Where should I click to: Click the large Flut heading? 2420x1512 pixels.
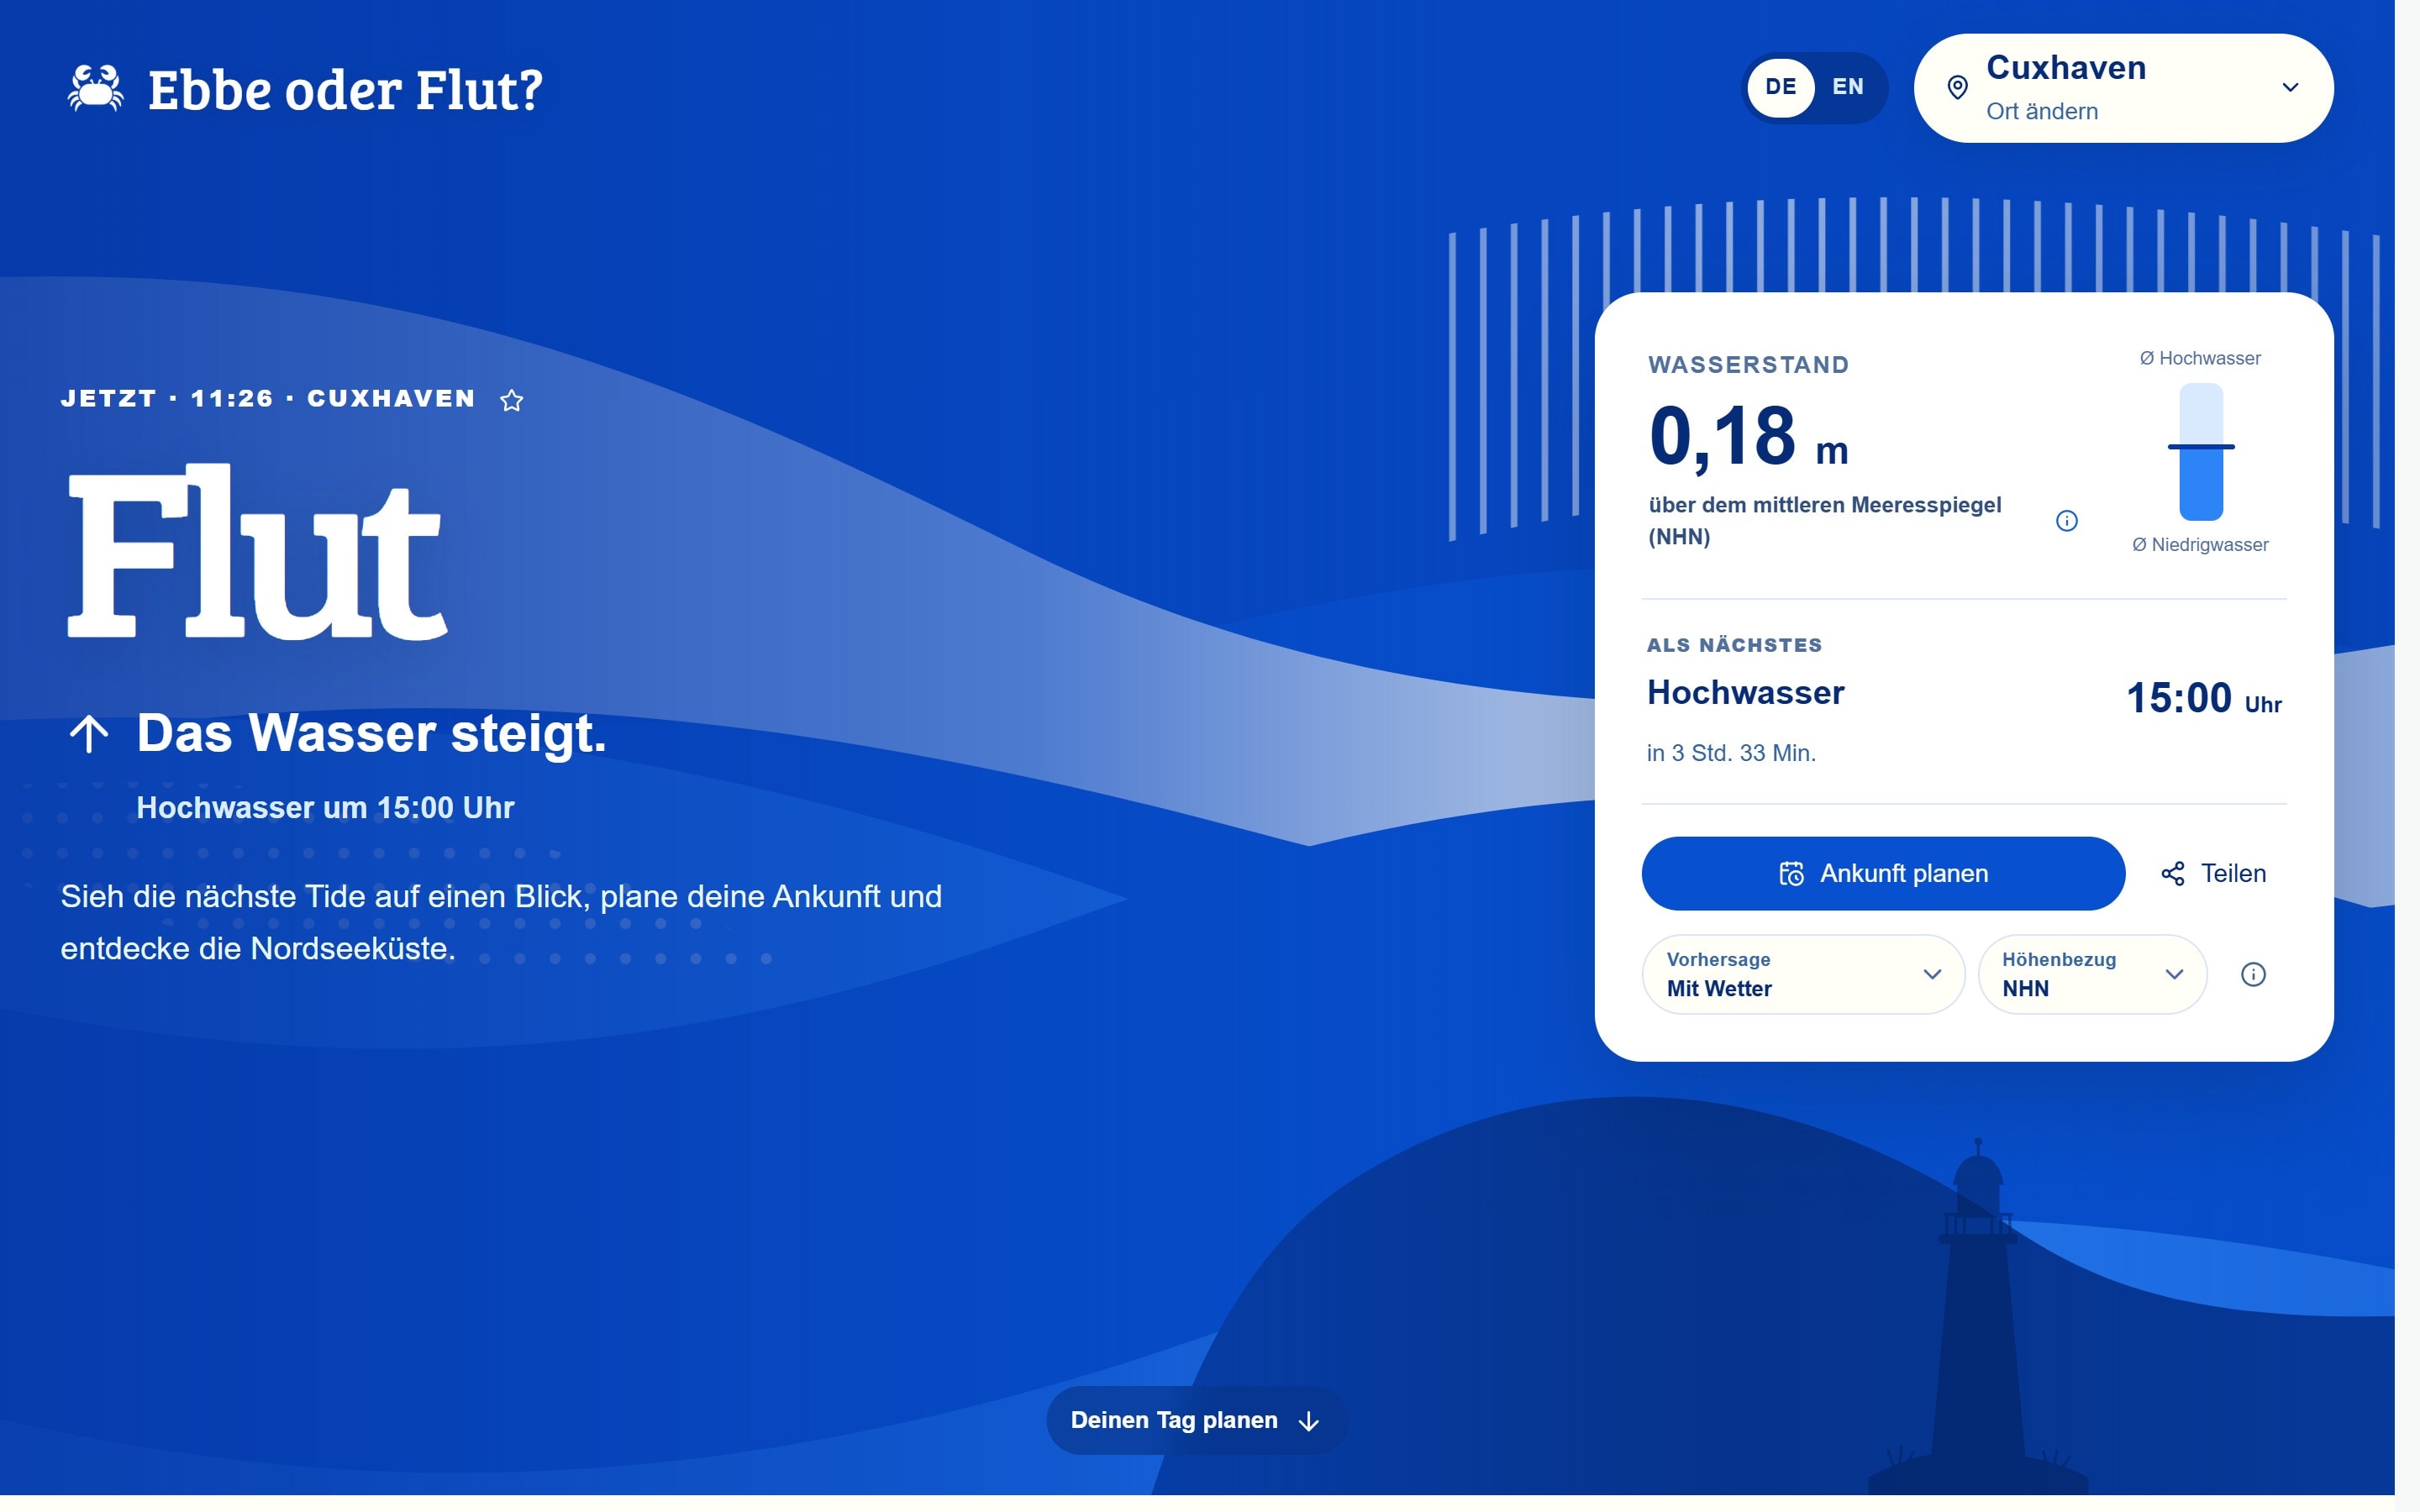pos(257,552)
